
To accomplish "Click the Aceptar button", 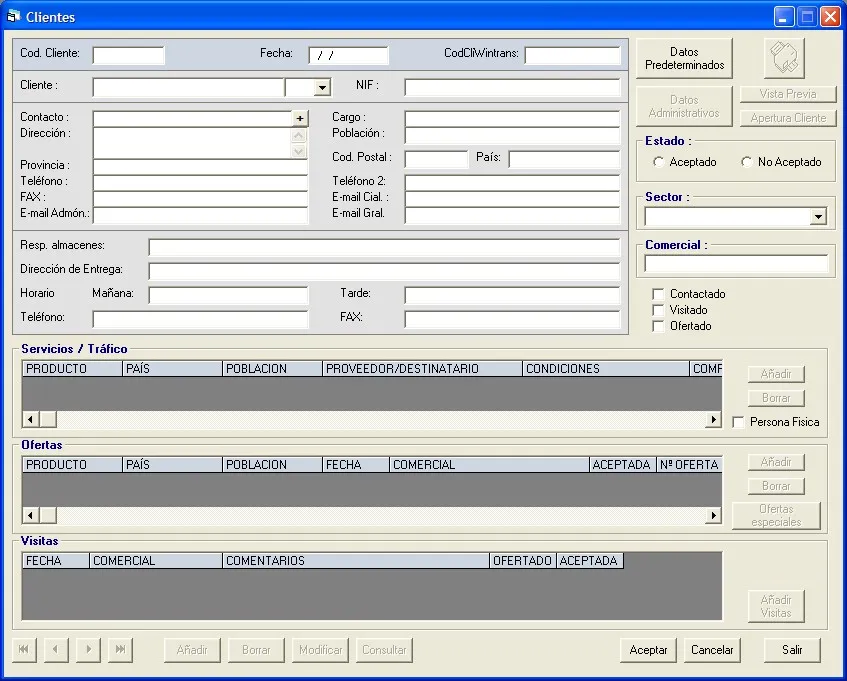I will pyautogui.click(x=648, y=650).
